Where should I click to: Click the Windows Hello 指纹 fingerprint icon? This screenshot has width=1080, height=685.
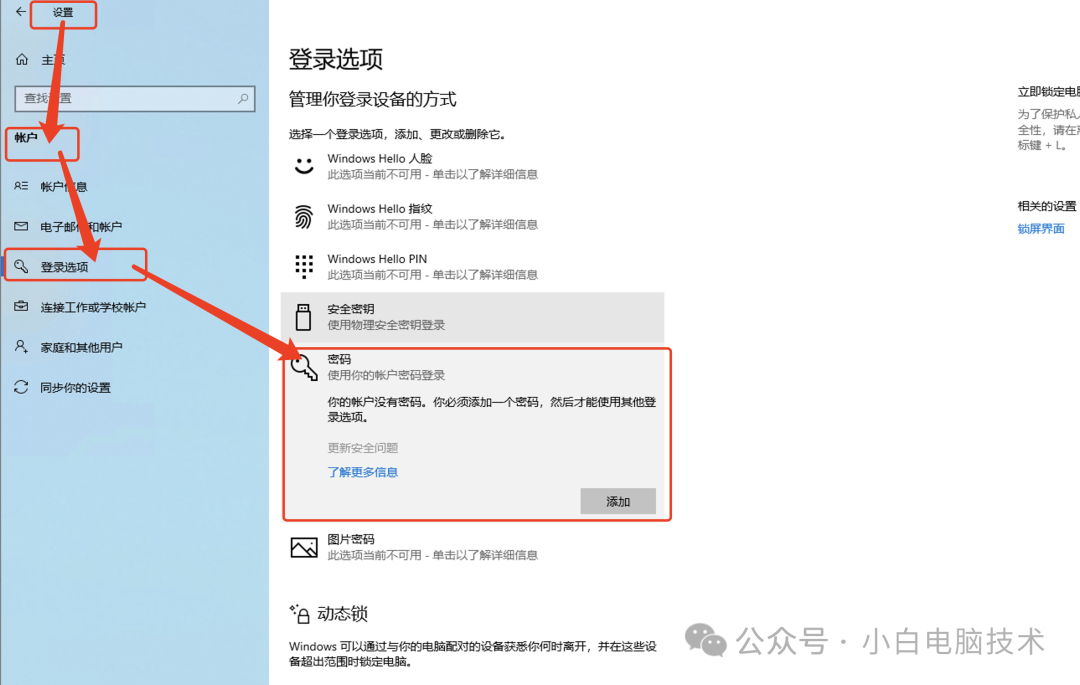point(304,216)
